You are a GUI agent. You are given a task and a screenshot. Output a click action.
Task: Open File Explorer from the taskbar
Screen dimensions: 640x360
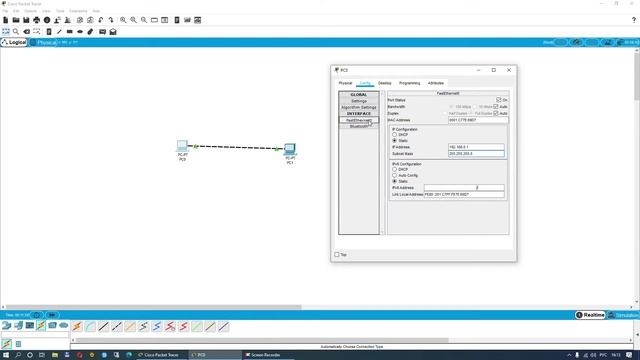tap(55, 355)
